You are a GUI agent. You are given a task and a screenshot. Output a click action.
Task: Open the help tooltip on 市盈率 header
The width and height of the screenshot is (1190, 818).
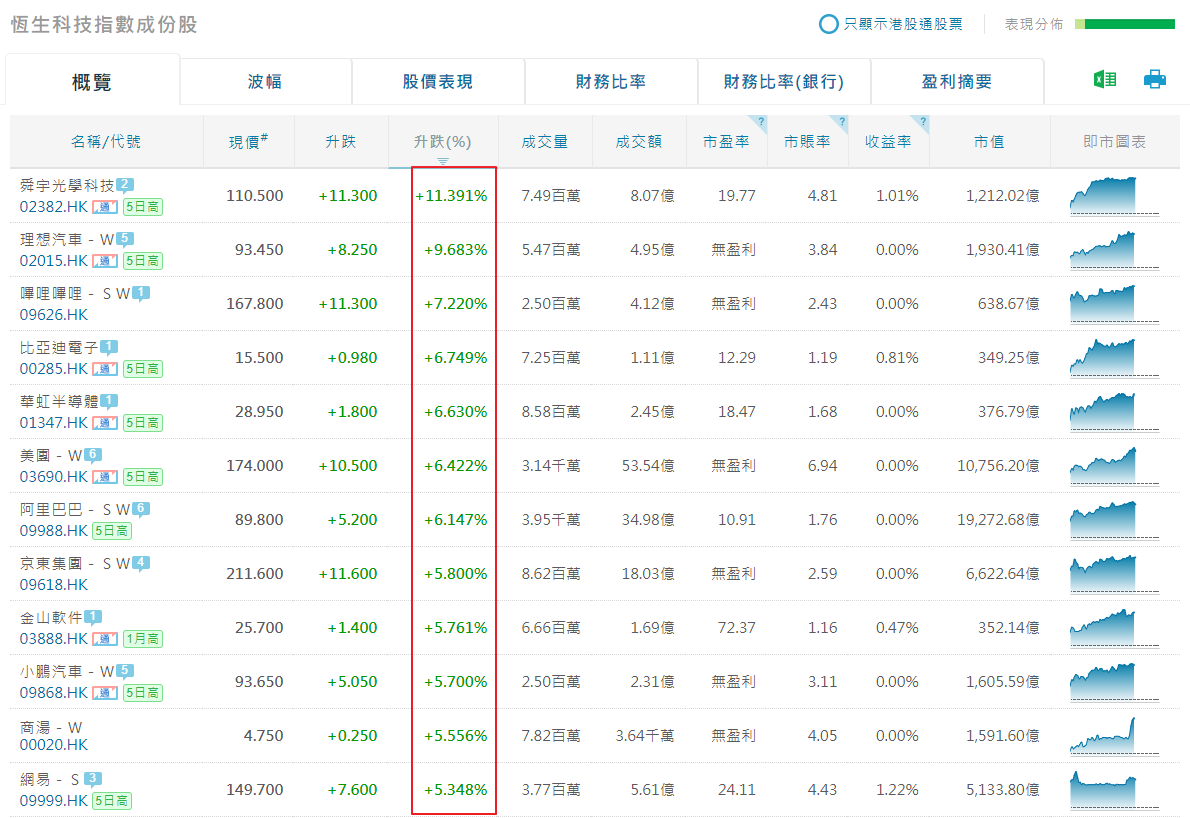point(761,123)
